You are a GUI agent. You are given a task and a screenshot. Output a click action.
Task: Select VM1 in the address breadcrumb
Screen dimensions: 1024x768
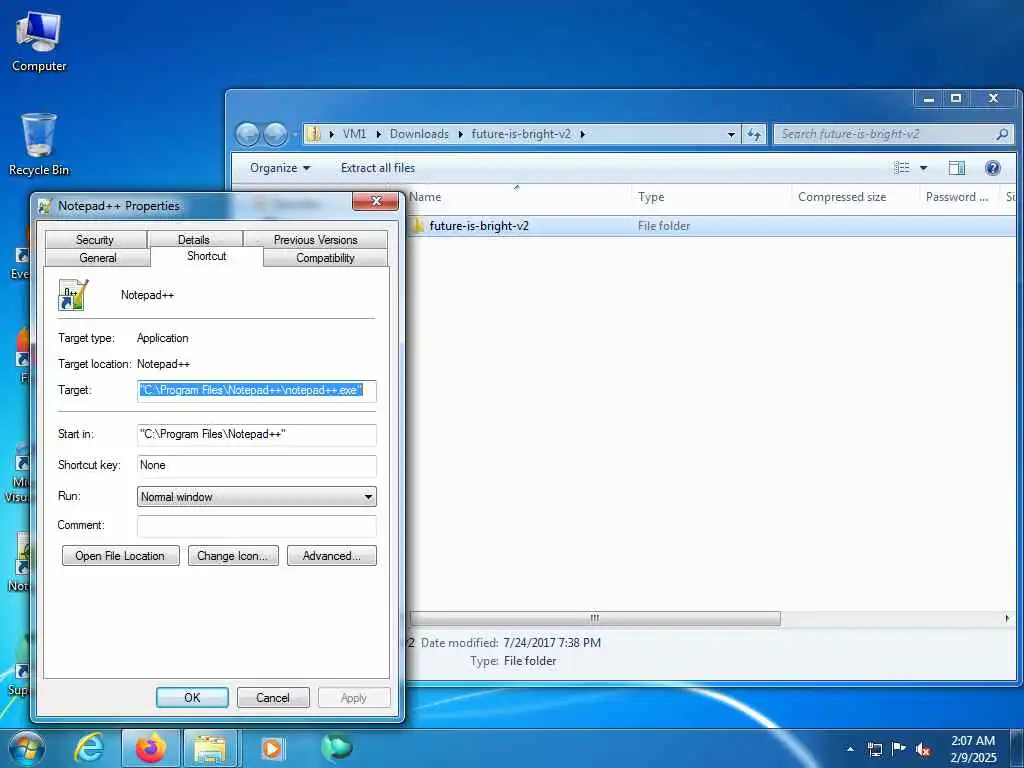tap(355, 134)
